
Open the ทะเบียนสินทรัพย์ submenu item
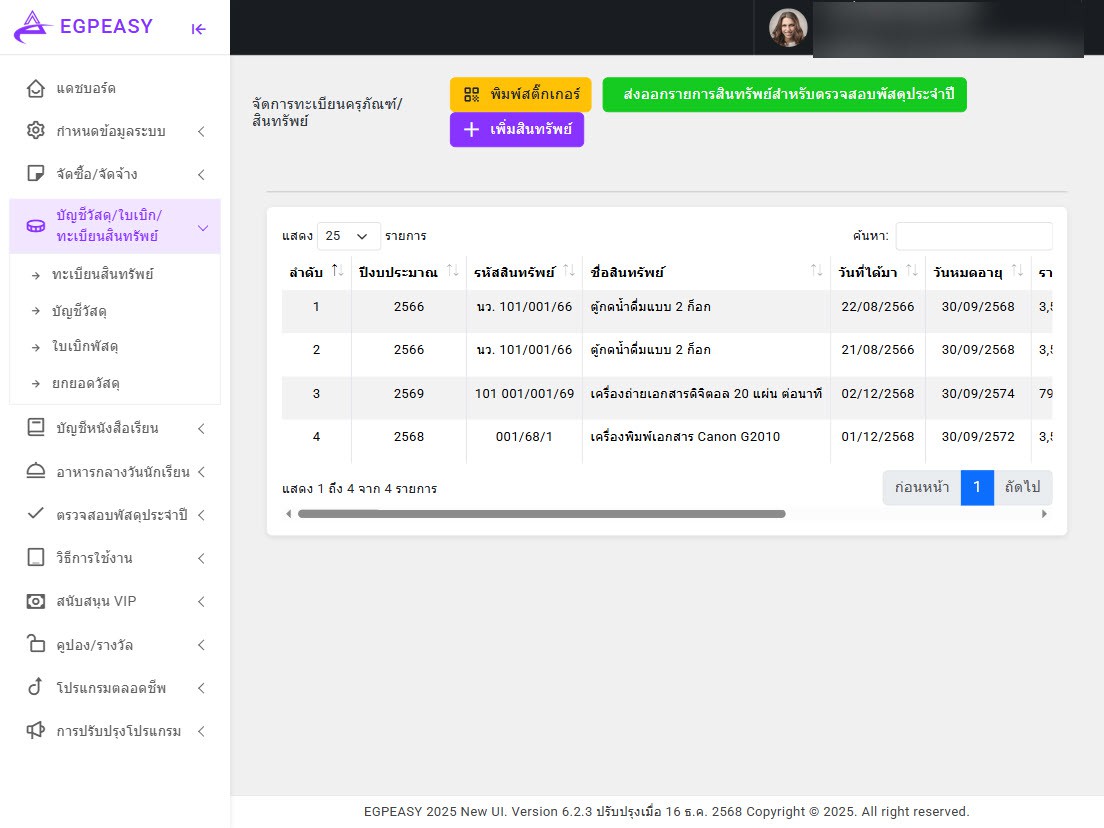tap(103, 274)
